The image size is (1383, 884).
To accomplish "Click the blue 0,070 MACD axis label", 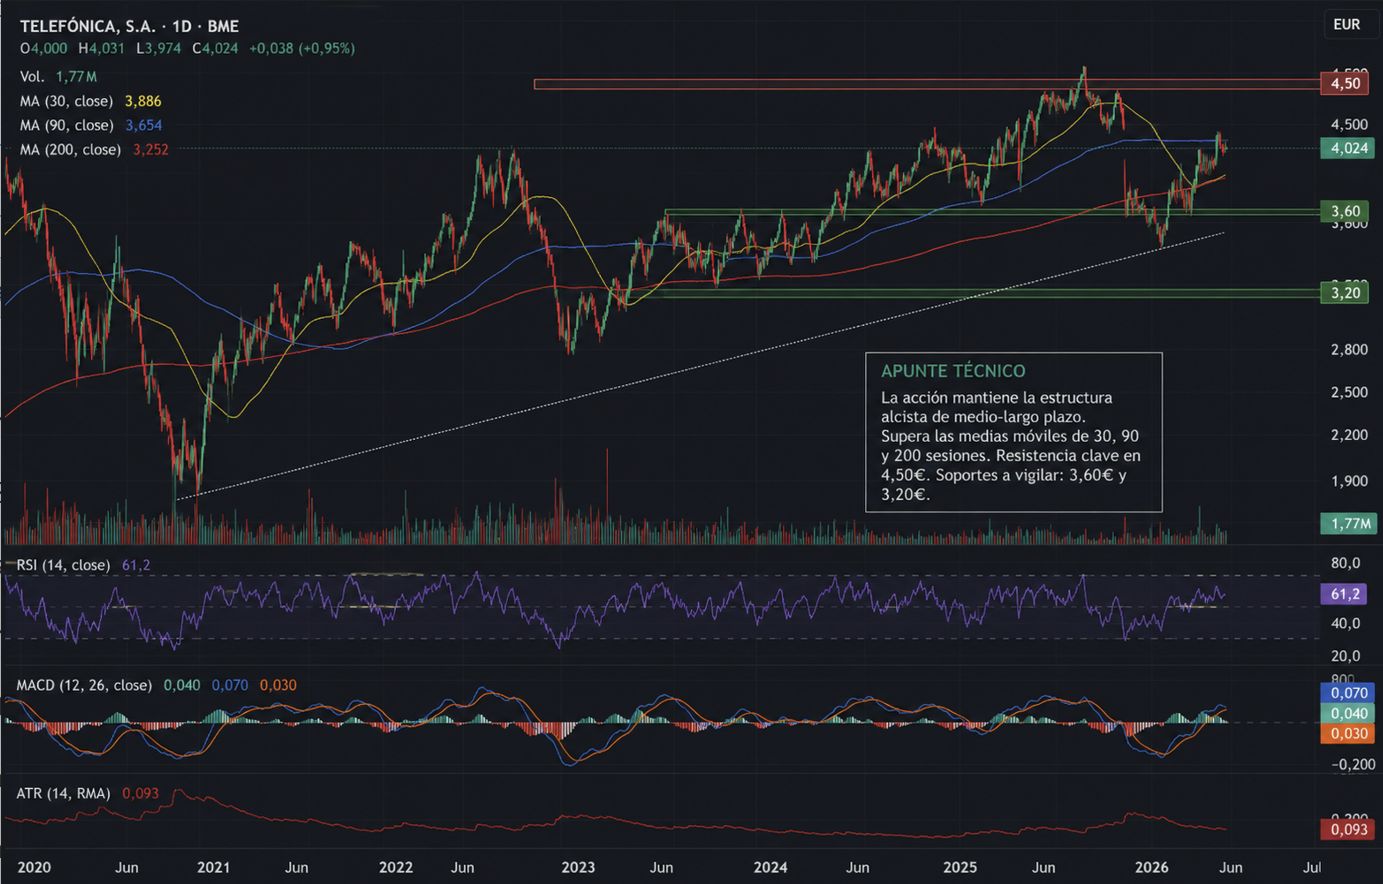I will coord(1347,692).
